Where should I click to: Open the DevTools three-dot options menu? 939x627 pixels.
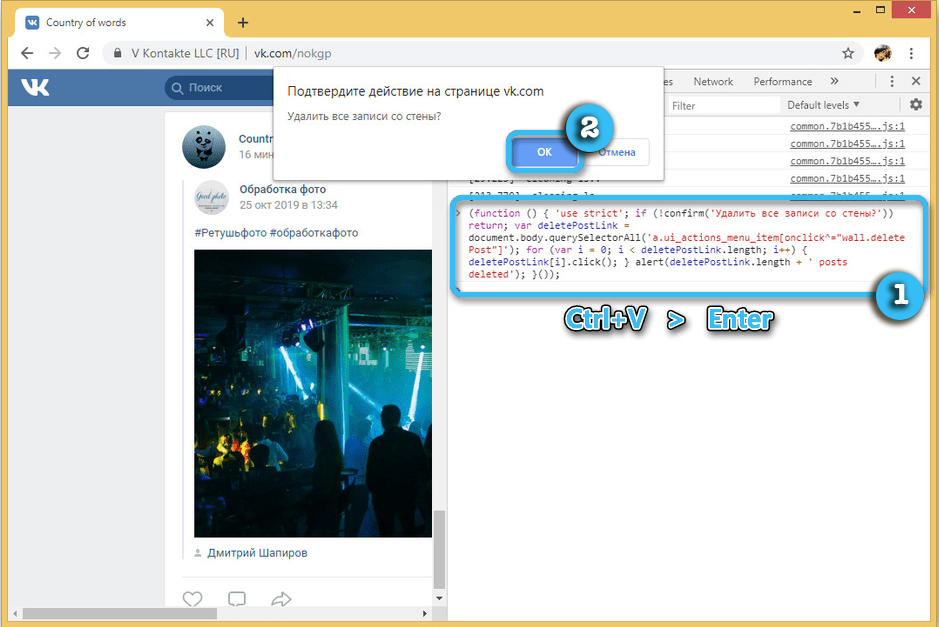tap(889, 82)
